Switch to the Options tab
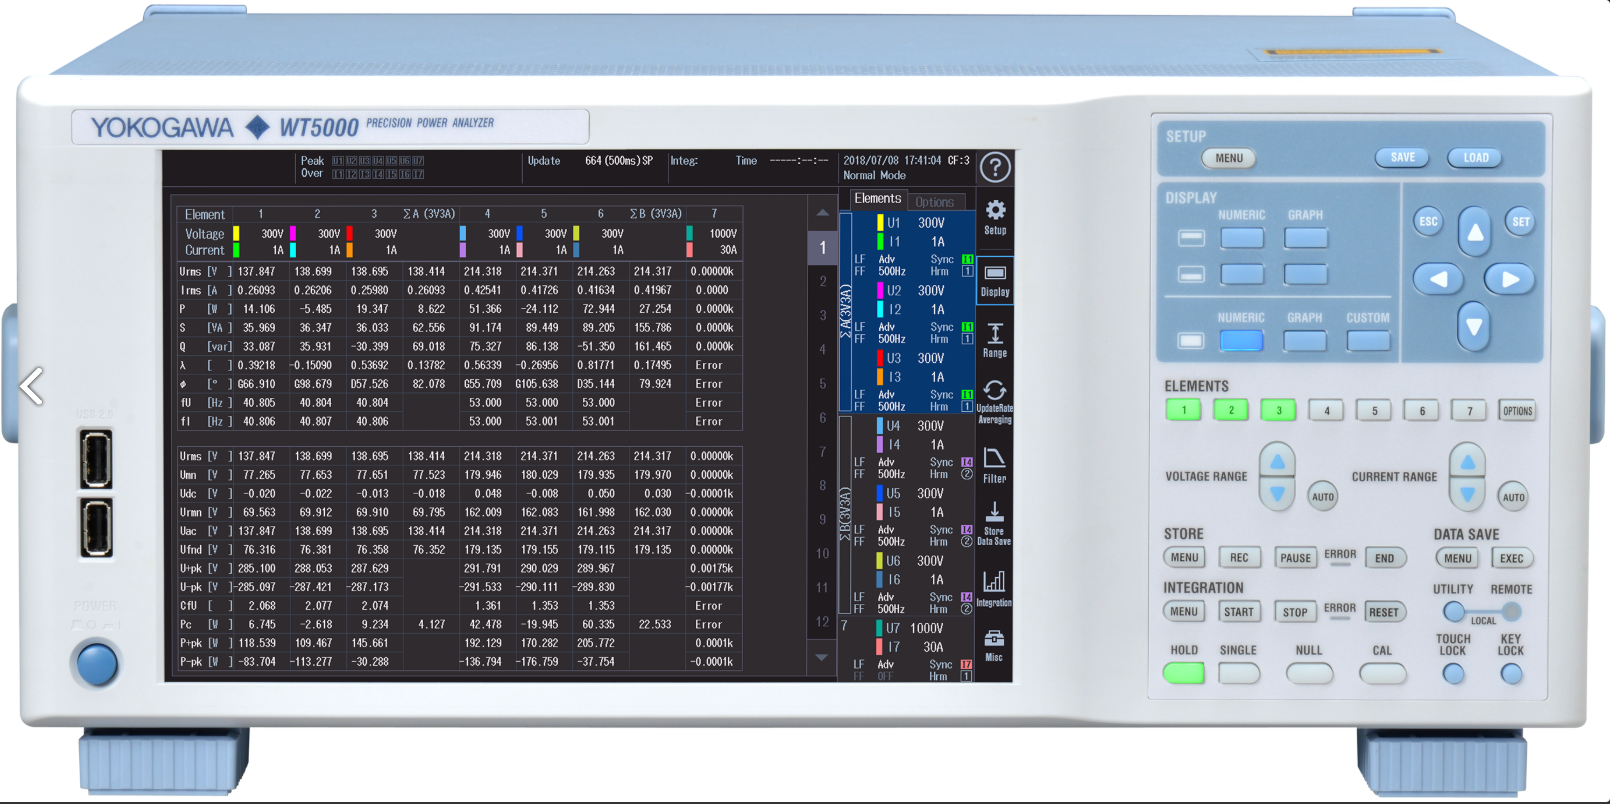This screenshot has width=1610, height=804. point(935,202)
